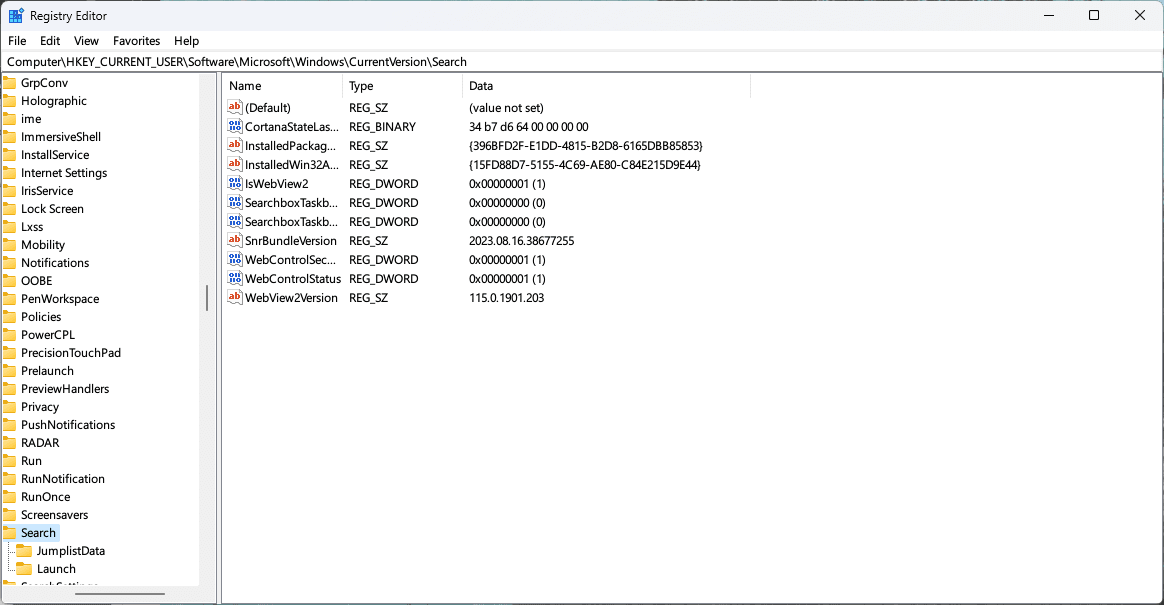Click the 34 b7 d6 64 binary data
This screenshot has height=605, width=1164.
[529, 127]
